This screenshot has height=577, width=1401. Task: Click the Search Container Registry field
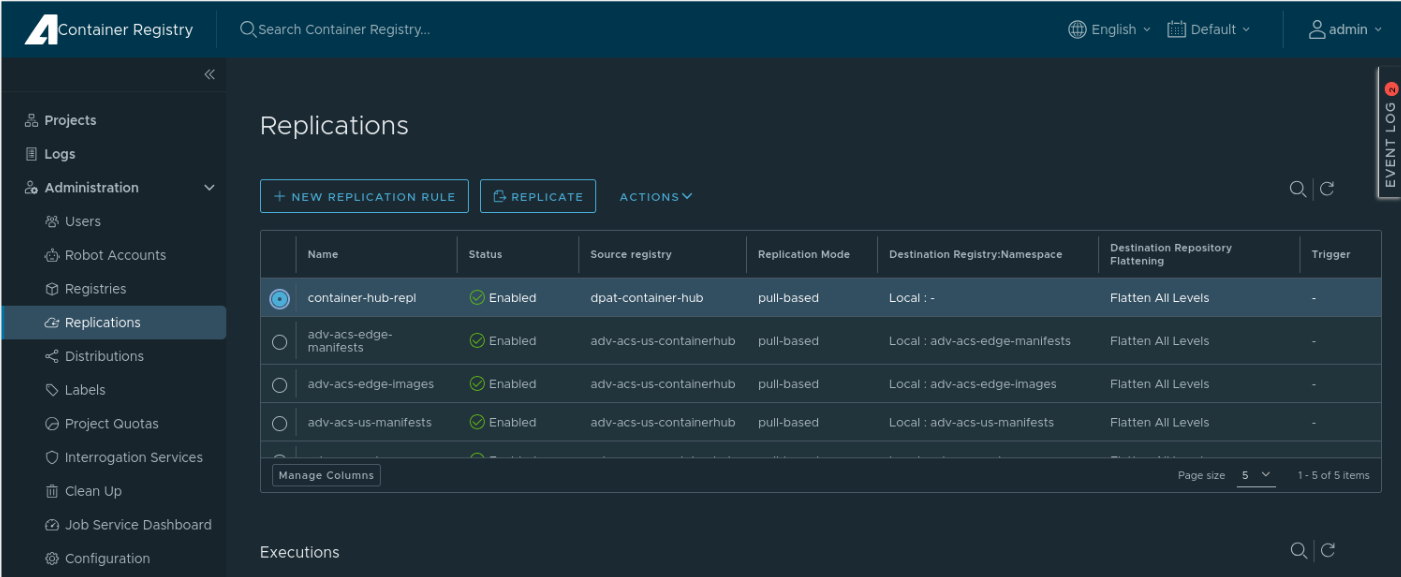(x=344, y=30)
